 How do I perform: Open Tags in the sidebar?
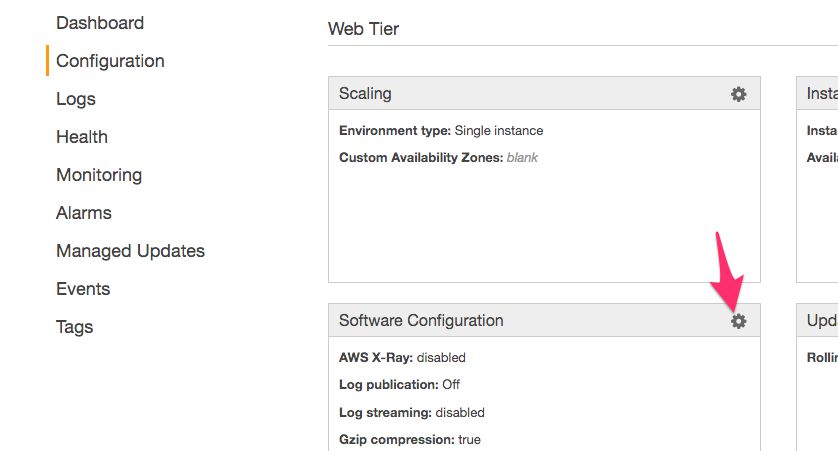(74, 326)
